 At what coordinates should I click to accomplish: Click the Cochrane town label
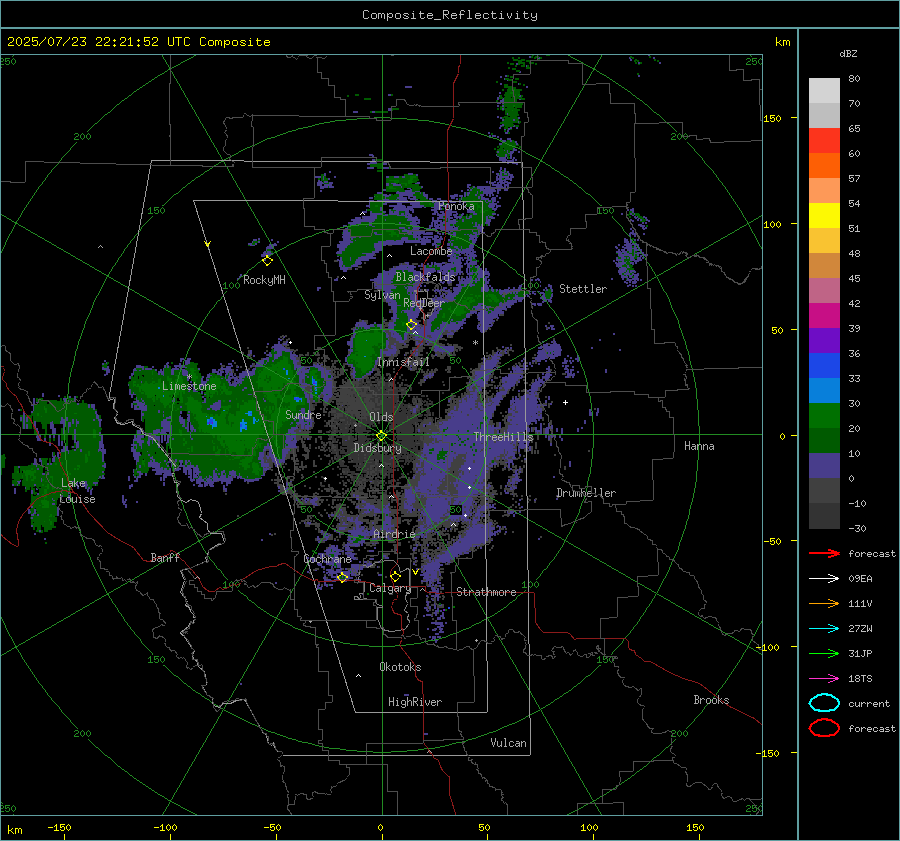point(327,559)
